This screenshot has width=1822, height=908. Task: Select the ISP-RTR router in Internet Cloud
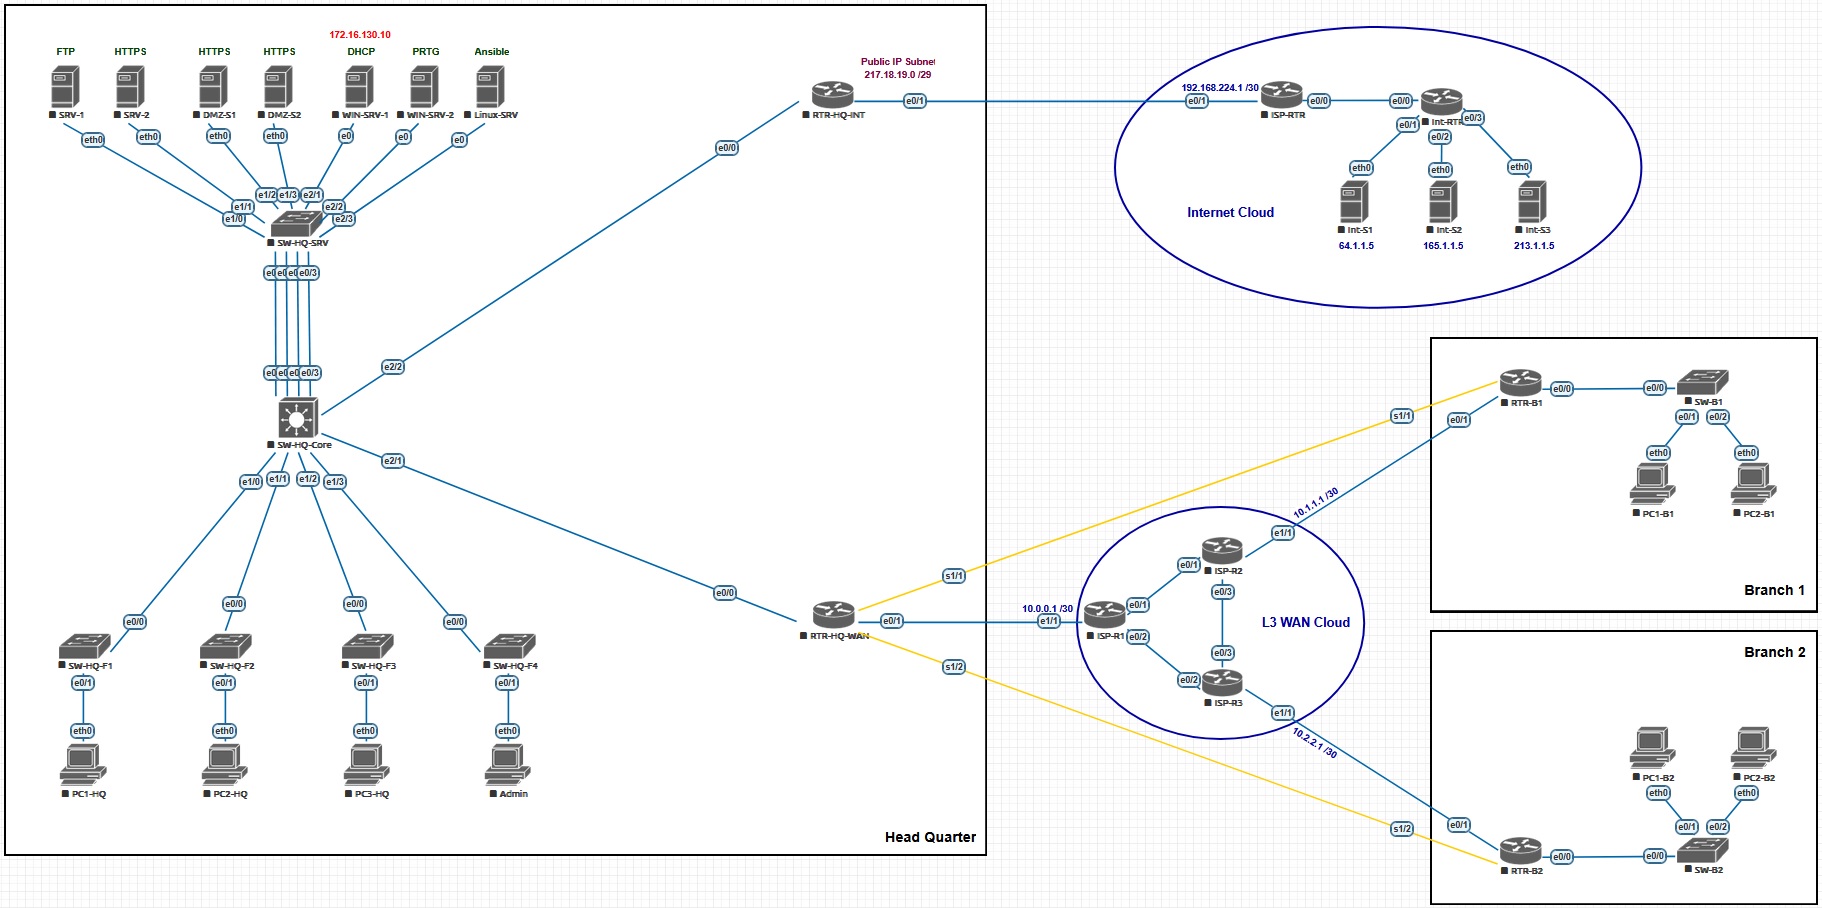[x=1281, y=95]
